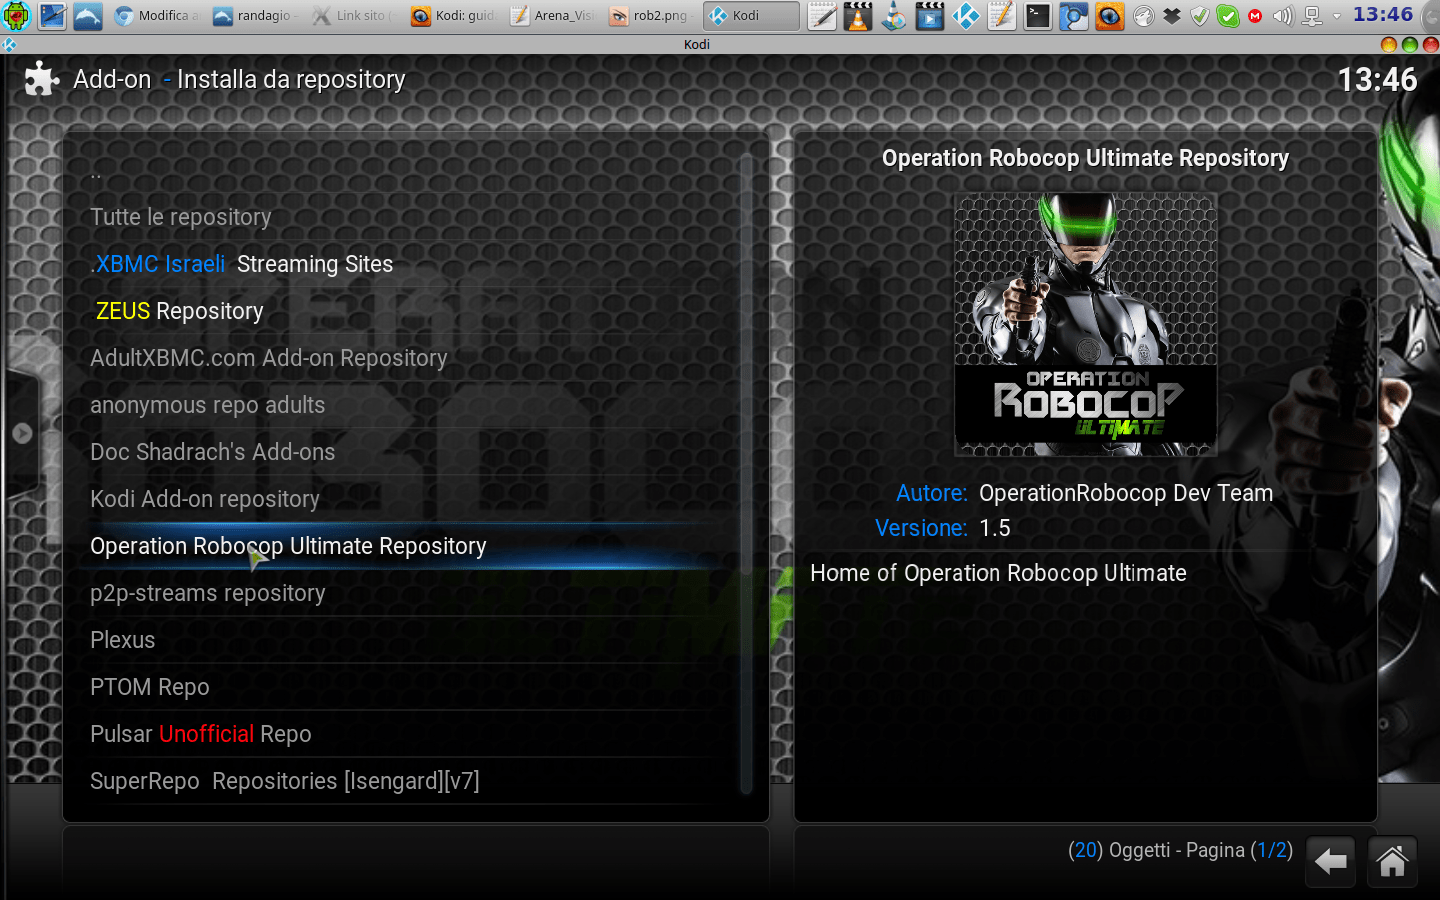Click the show desktop taskbar icon
The width and height of the screenshot is (1440, 900).
pyautogui.click(x=52, y=15)
